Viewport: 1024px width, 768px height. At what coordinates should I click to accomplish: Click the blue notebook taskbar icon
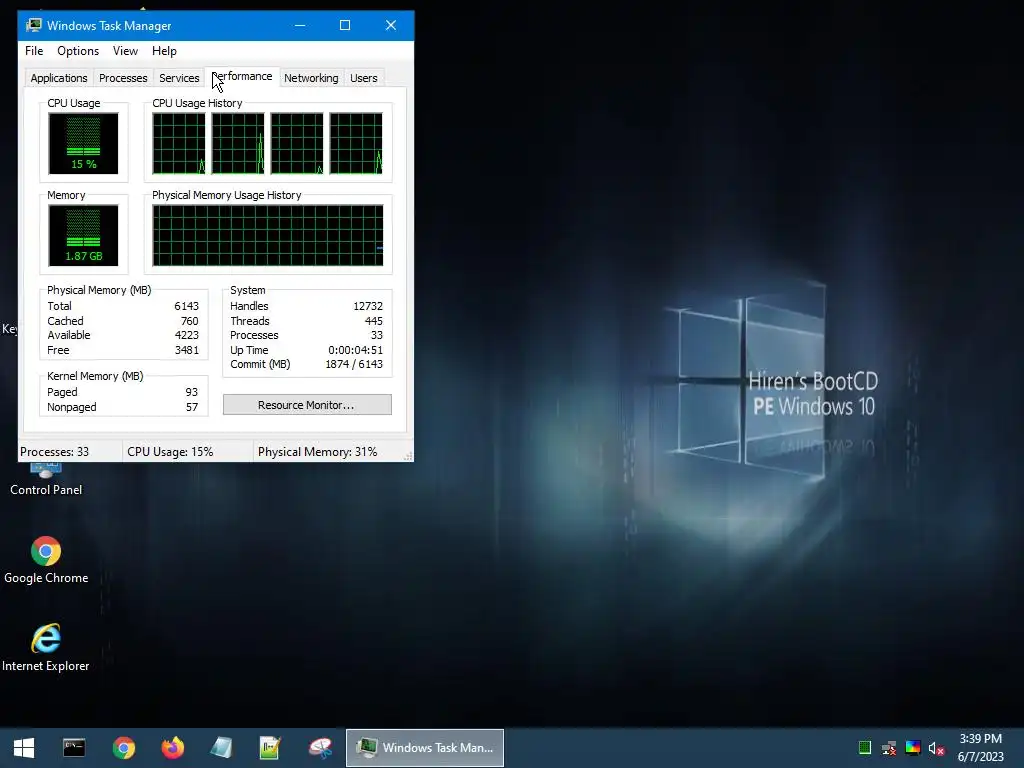click(221, 748)
